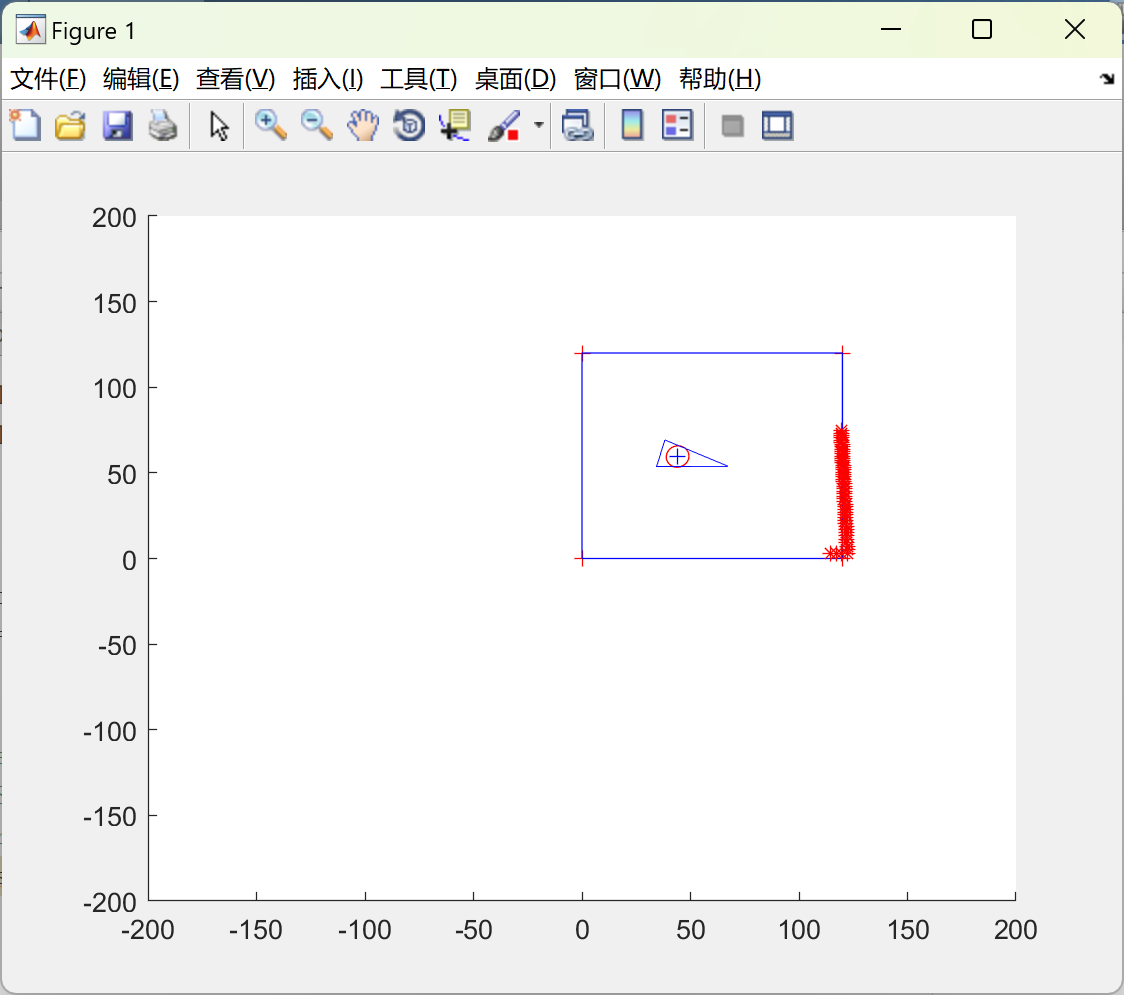Open the 帮助(H) menu
Screen dimensions: 1124x995
point(720,79)
